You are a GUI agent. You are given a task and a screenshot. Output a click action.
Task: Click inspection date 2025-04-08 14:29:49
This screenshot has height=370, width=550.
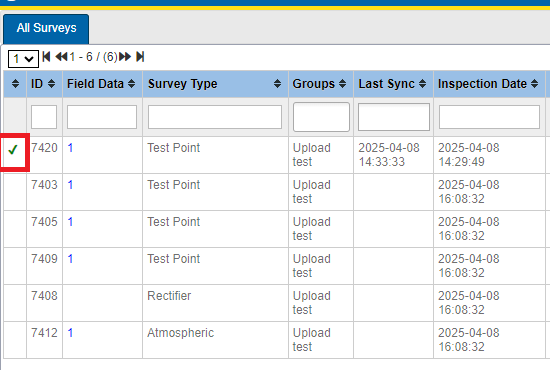pos(469,155)
